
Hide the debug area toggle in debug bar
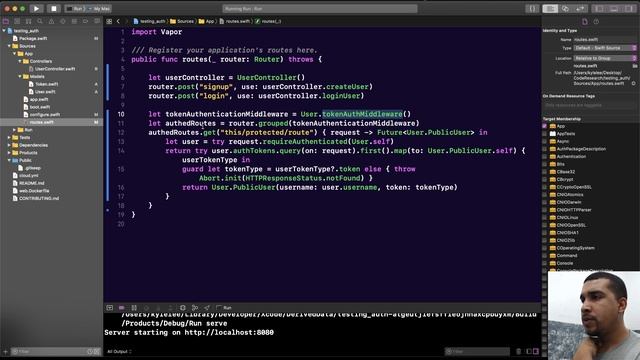point(109,308)
